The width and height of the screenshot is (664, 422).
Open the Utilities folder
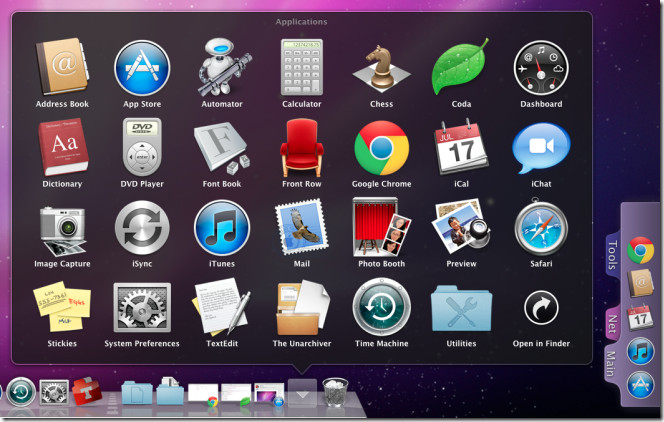click(x=461, y=308)
